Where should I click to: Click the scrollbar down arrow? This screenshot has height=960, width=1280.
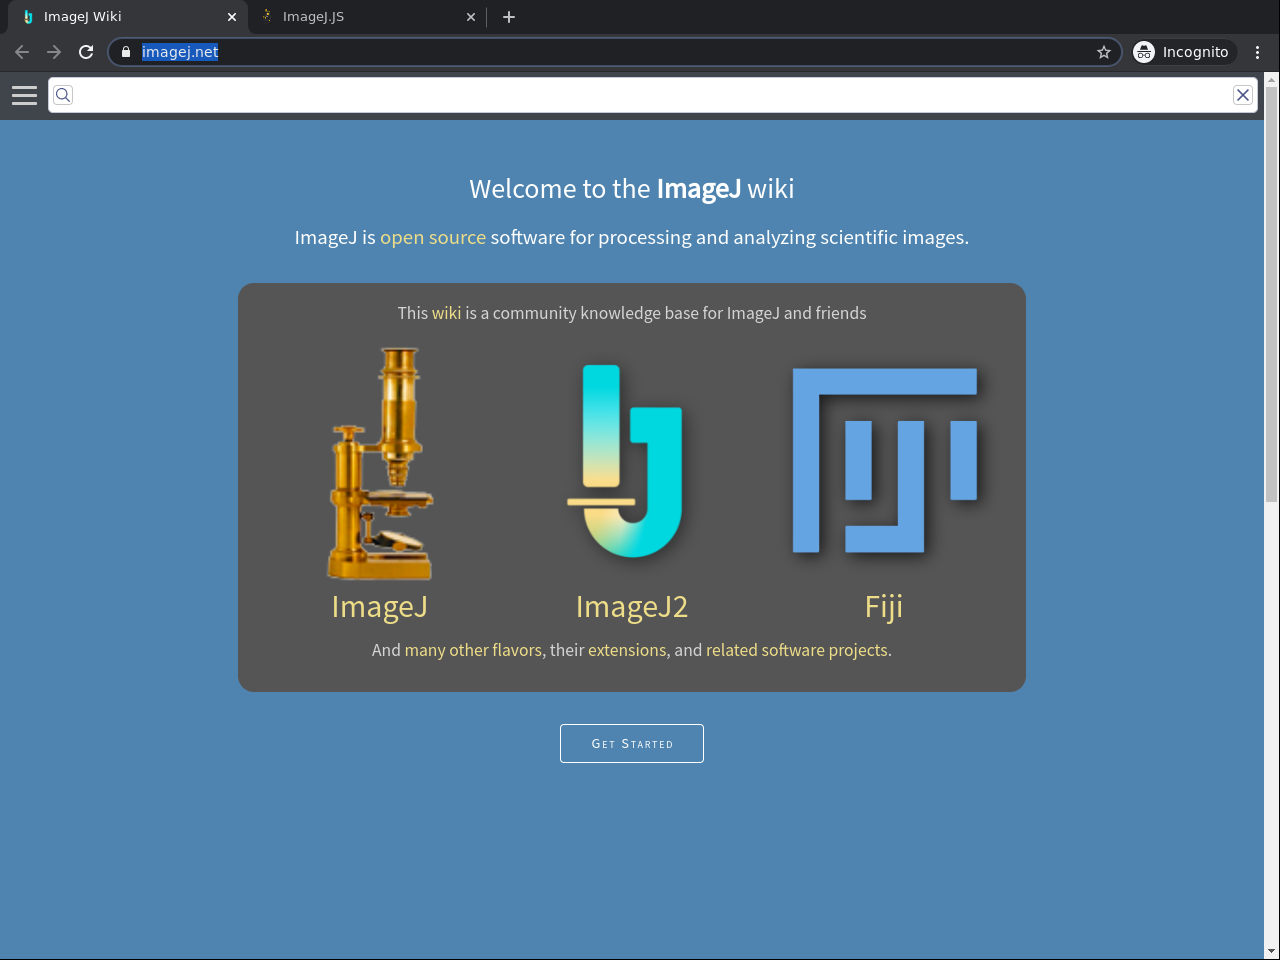point(1272,951)
